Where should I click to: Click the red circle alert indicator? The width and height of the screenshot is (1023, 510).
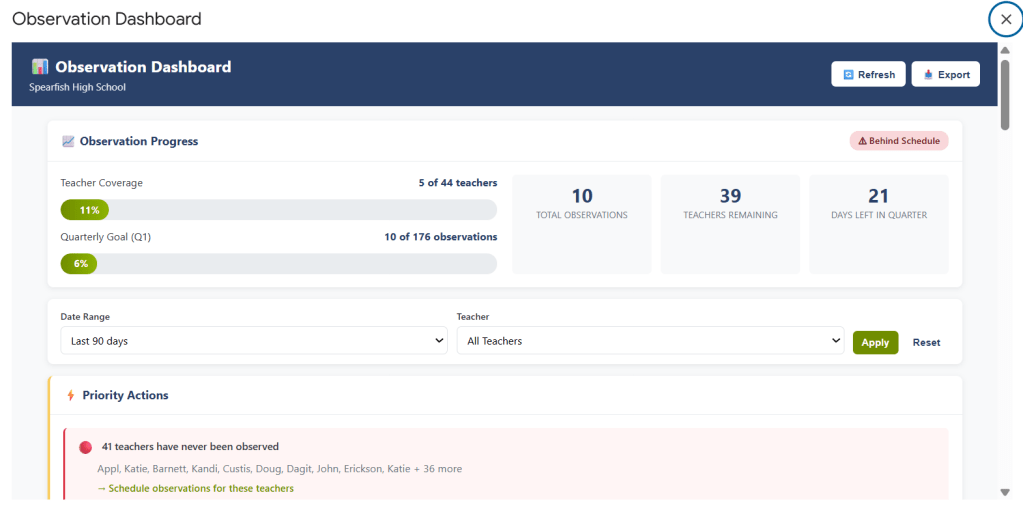pyautogui.click(x=85, y=447)
